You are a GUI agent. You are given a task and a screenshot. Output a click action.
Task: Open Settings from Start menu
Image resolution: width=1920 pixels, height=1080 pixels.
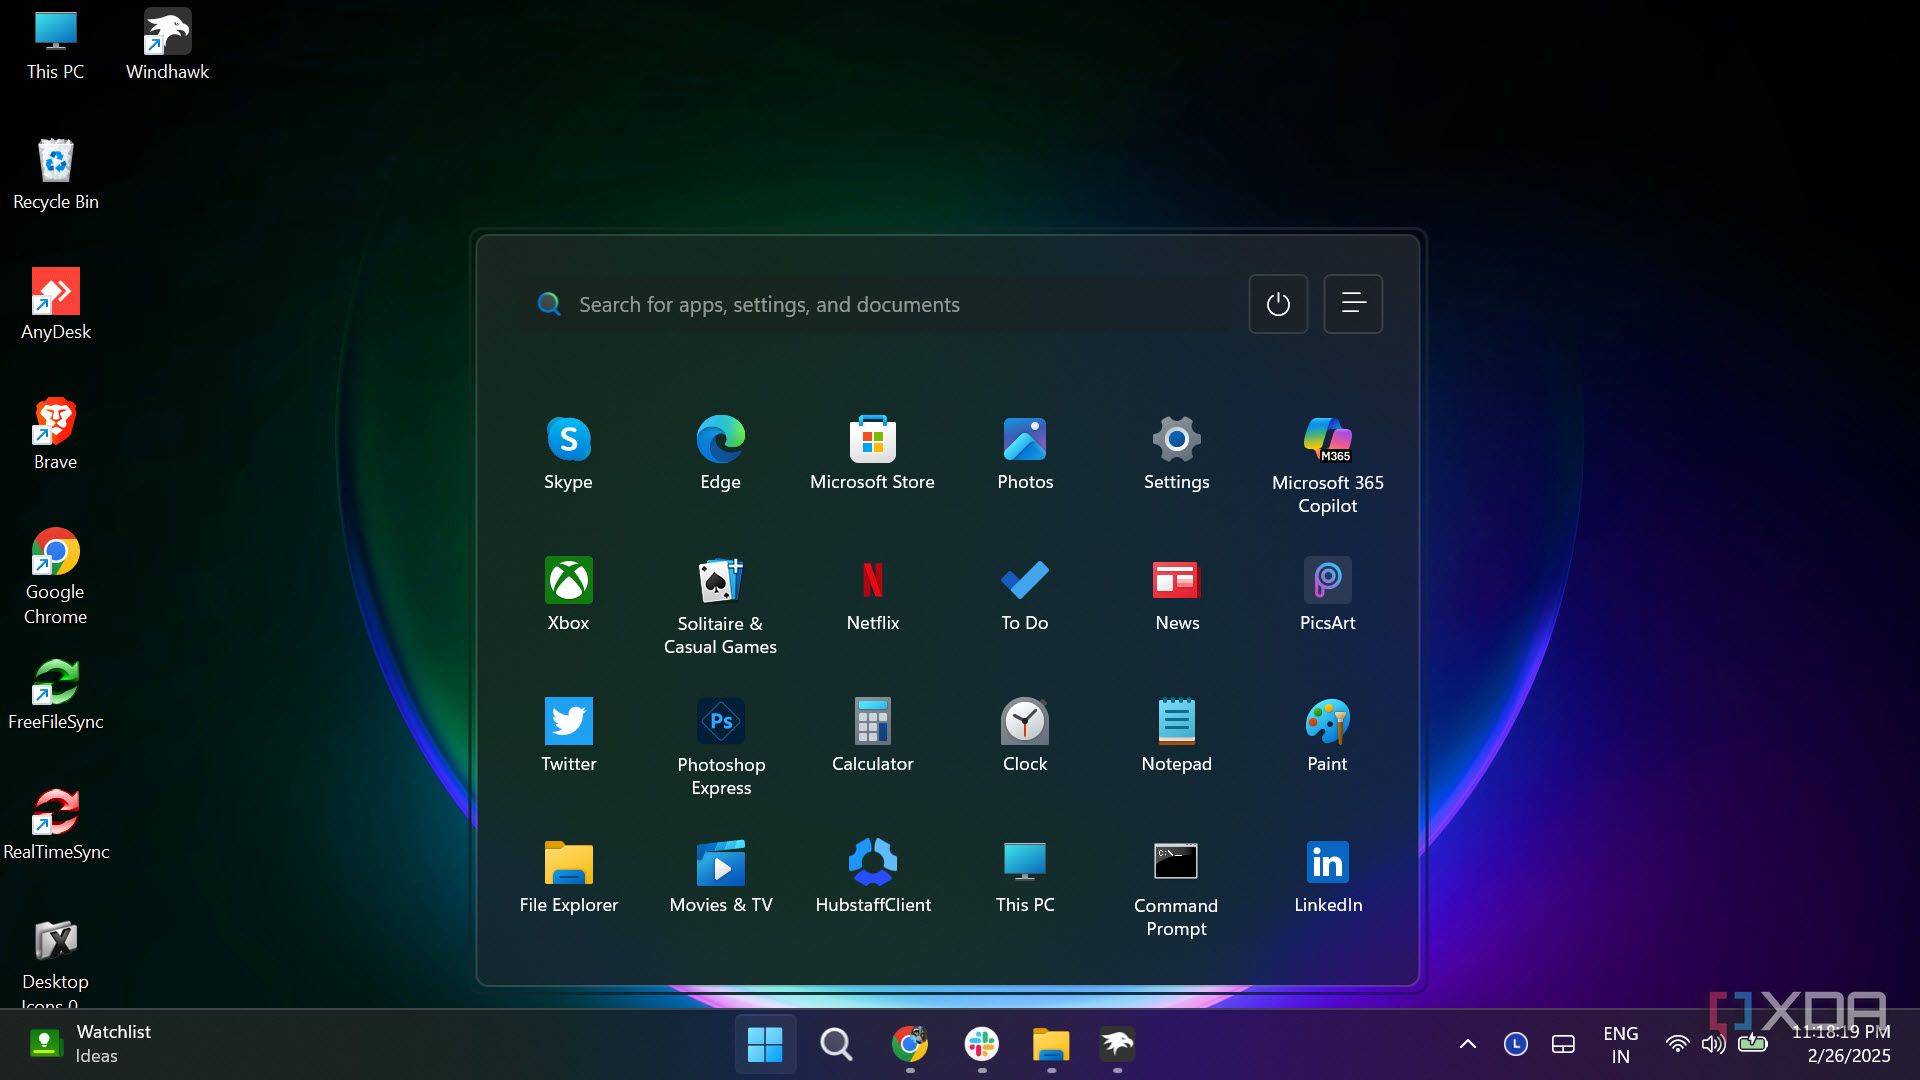[1176, 453]
